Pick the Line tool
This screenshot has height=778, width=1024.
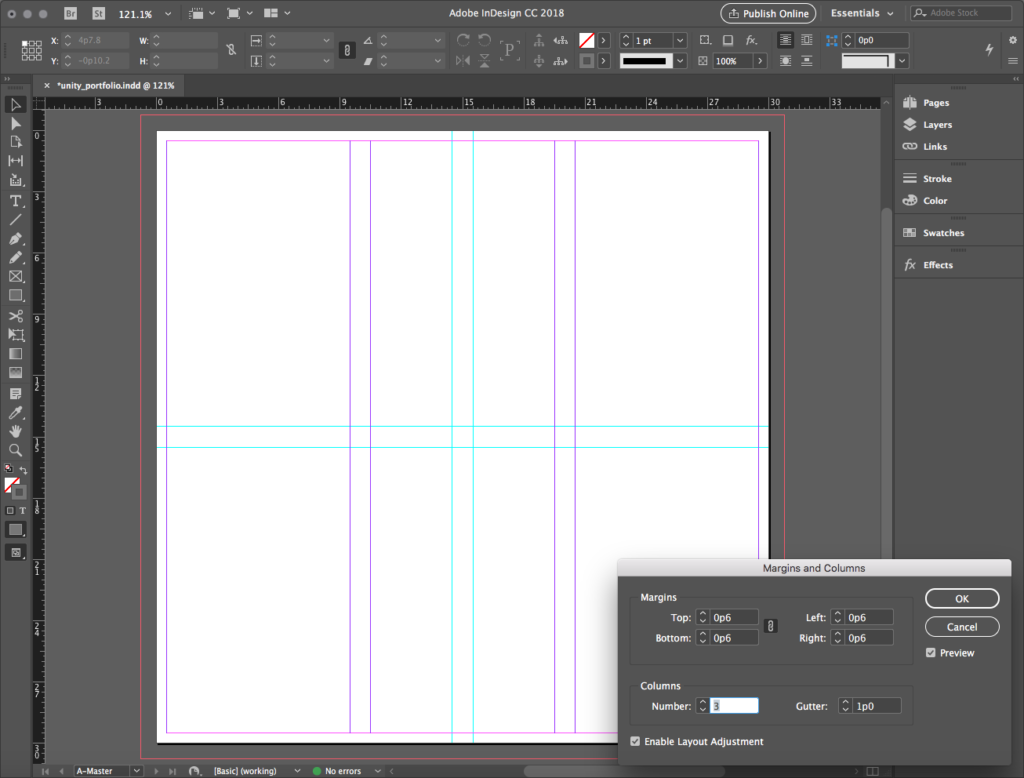16,220
